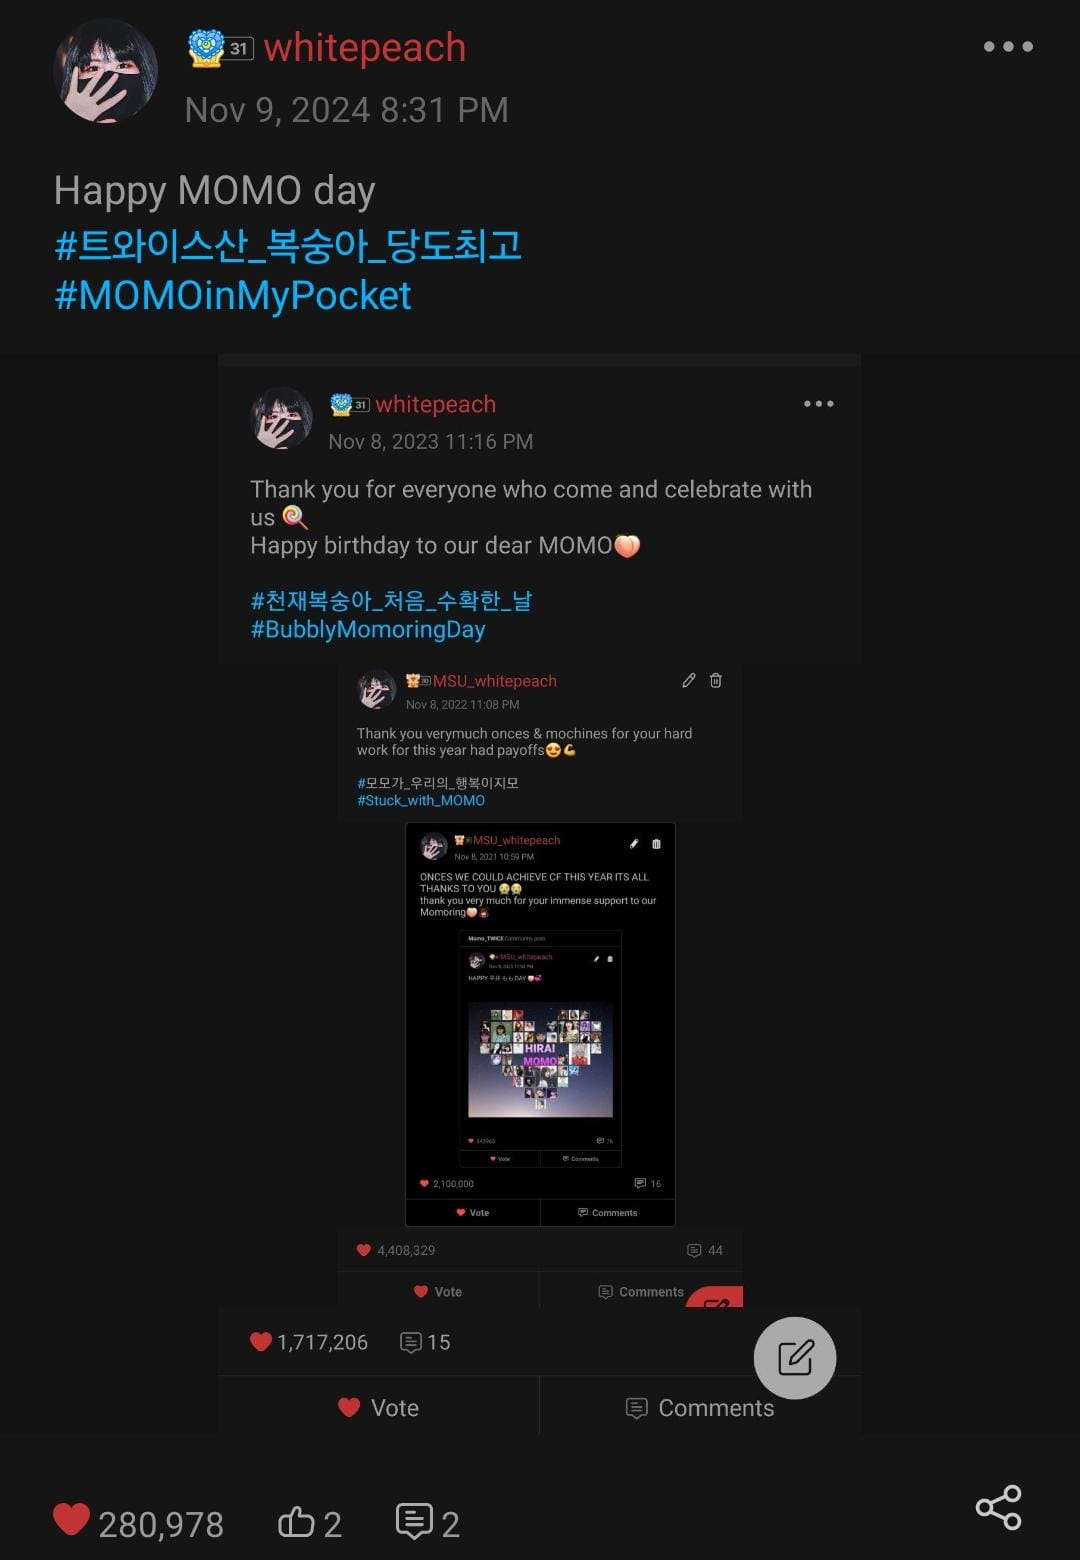This screenshot has height=1560, width=1080.
Task: Tap the trash delete icon on 2022 post
Action: pyautogui.click(x=716, y=680)
